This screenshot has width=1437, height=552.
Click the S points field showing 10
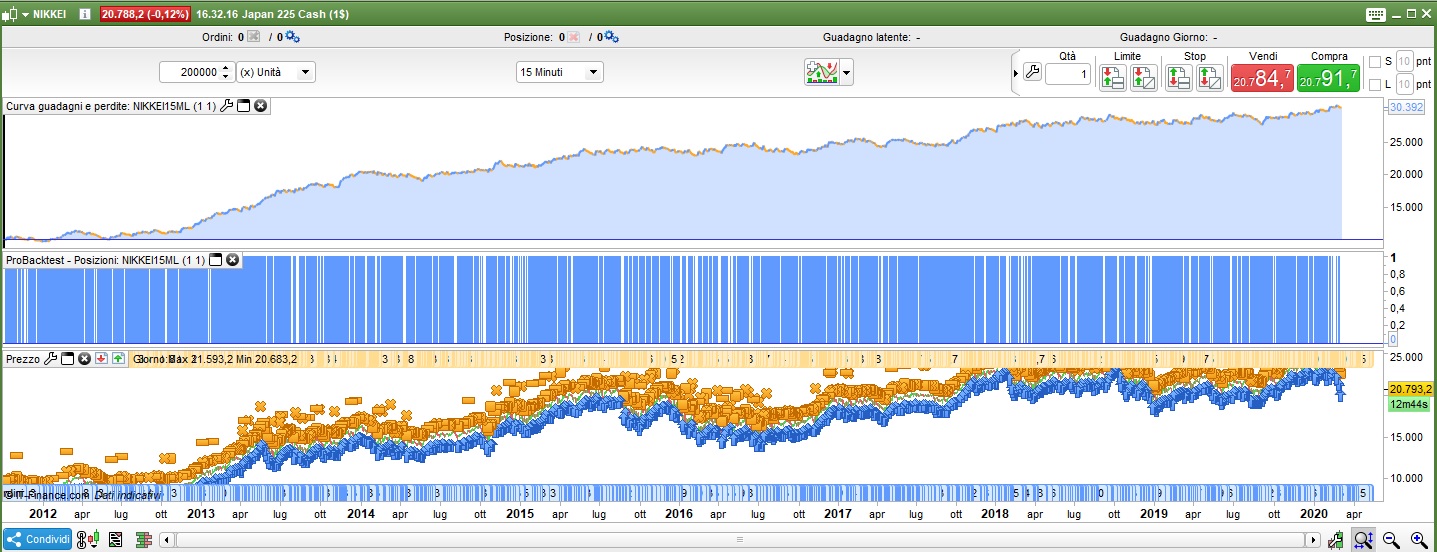1404,61
